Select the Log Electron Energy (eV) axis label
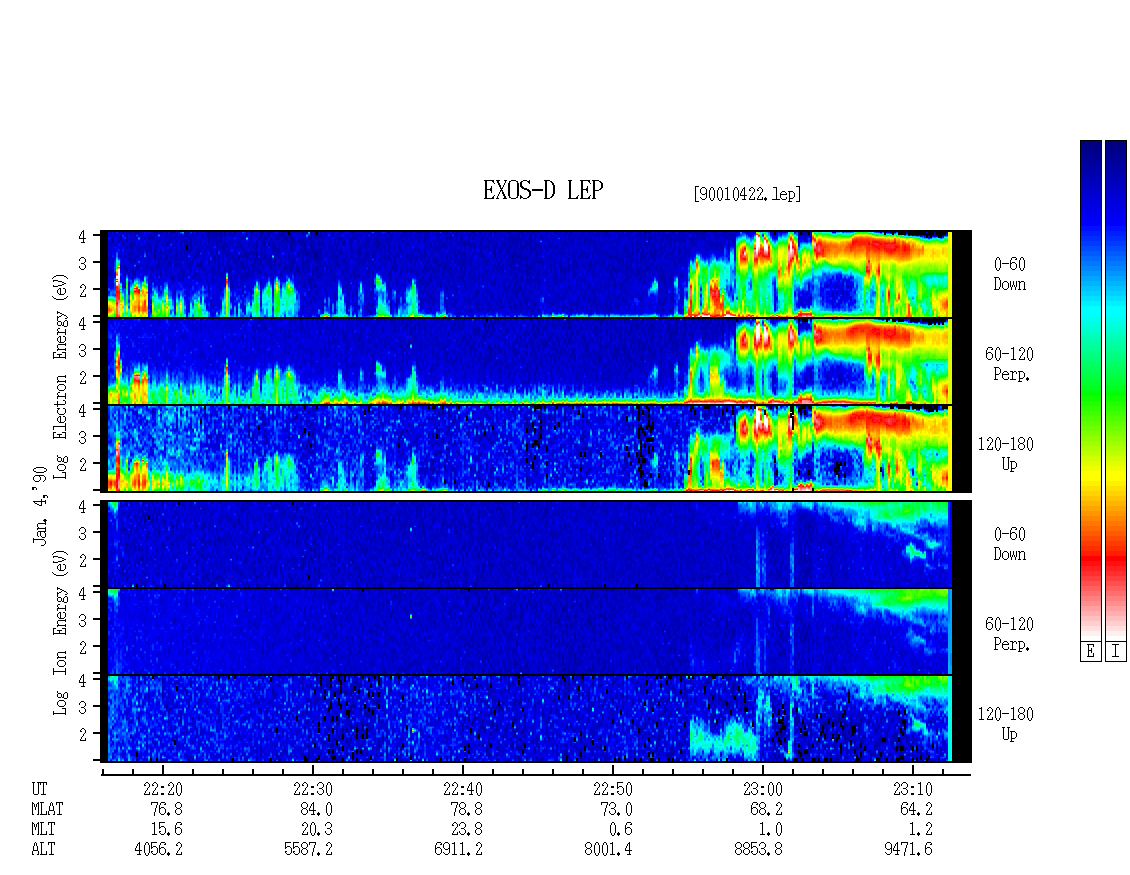The width and height of the screenshot is (1130, 875). [x=60, y=376]
